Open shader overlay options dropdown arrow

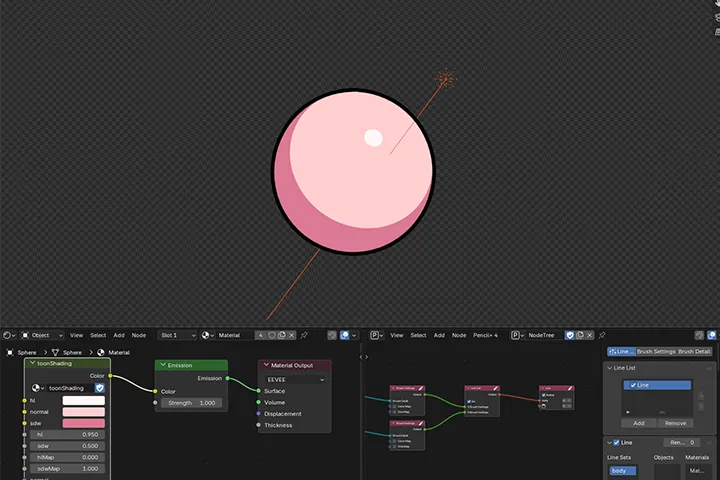point(354,335)
